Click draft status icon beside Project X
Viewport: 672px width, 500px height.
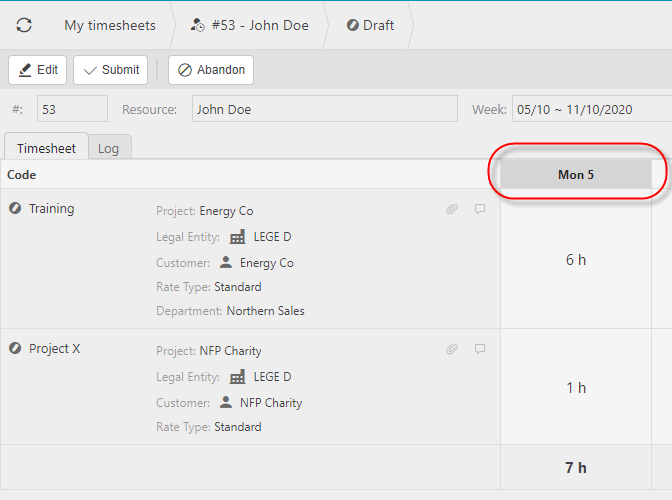(x=15, y=349)
